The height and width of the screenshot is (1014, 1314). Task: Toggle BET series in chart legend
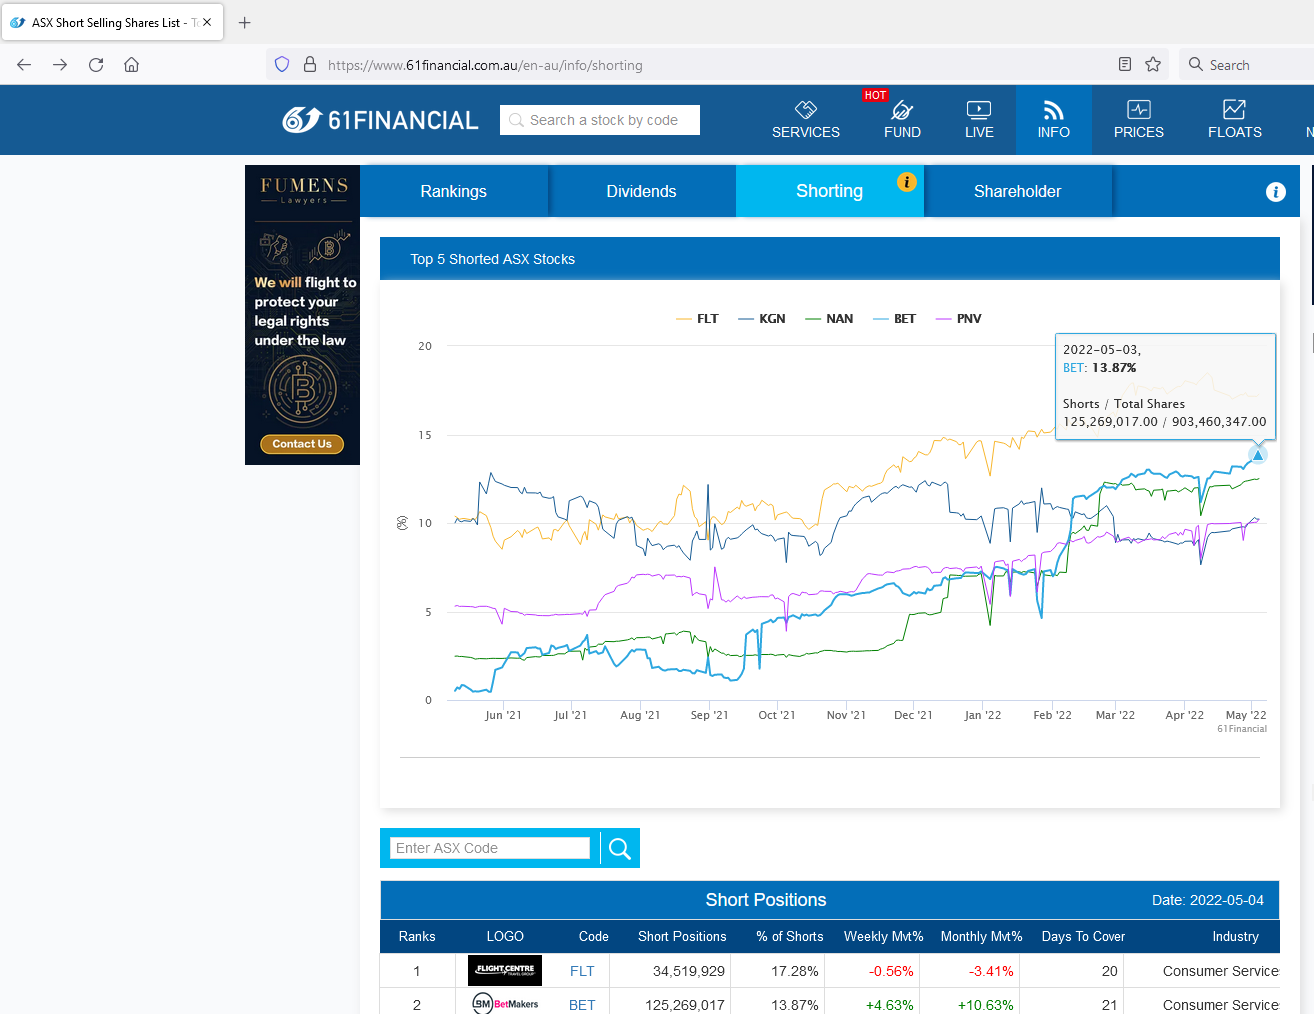pos(895,319)
